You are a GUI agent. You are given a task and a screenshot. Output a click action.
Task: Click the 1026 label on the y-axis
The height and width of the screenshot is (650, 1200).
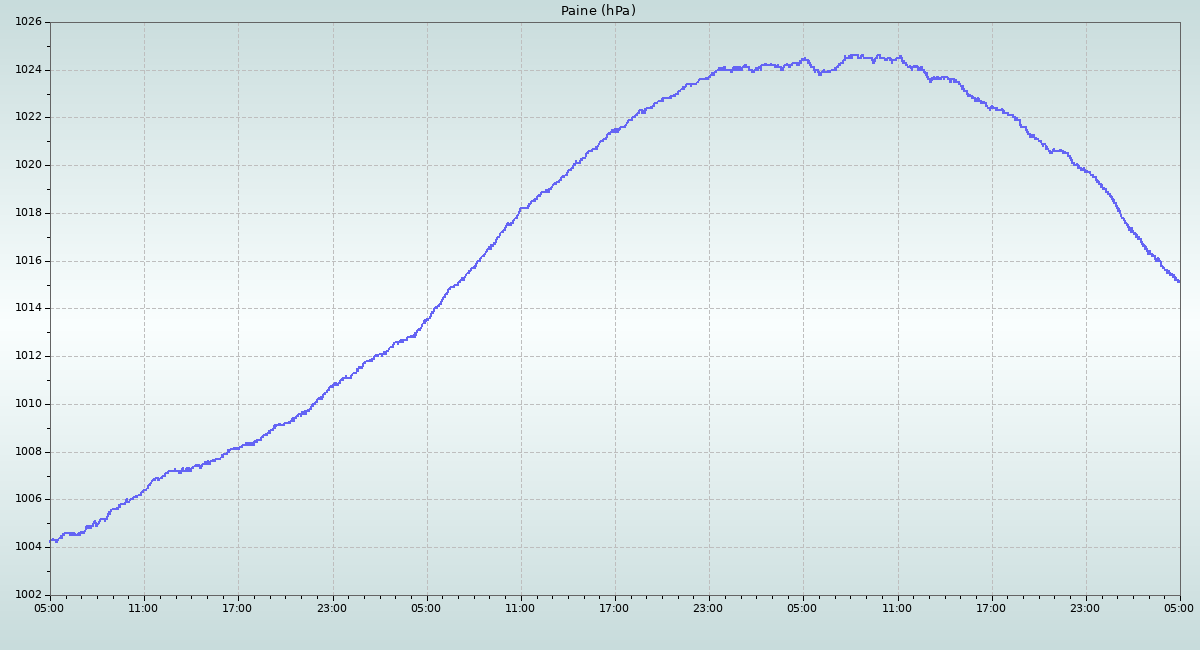pos(28,22)
